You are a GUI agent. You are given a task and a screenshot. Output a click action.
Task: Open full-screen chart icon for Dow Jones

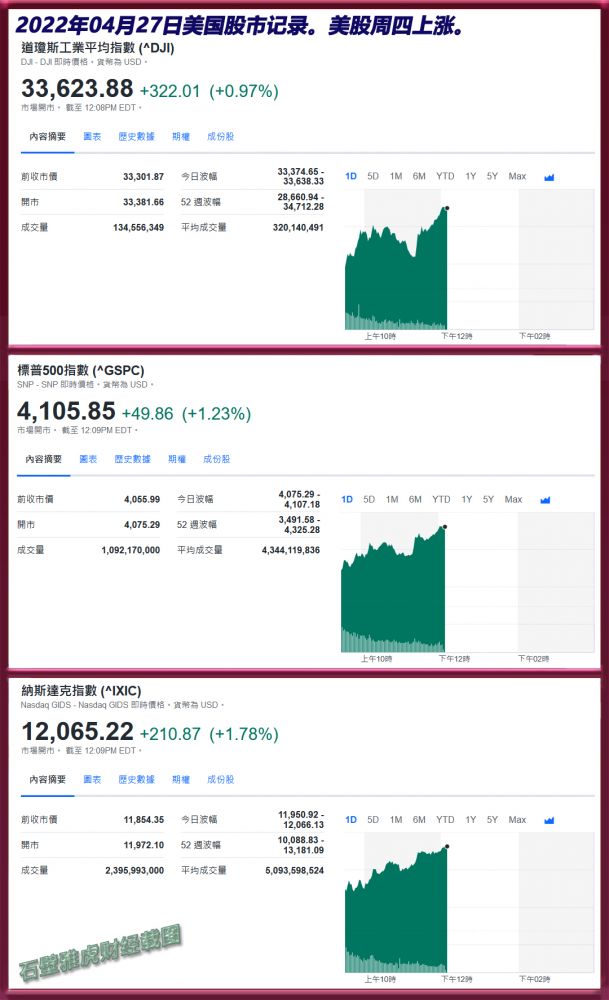tap(549, 177)
